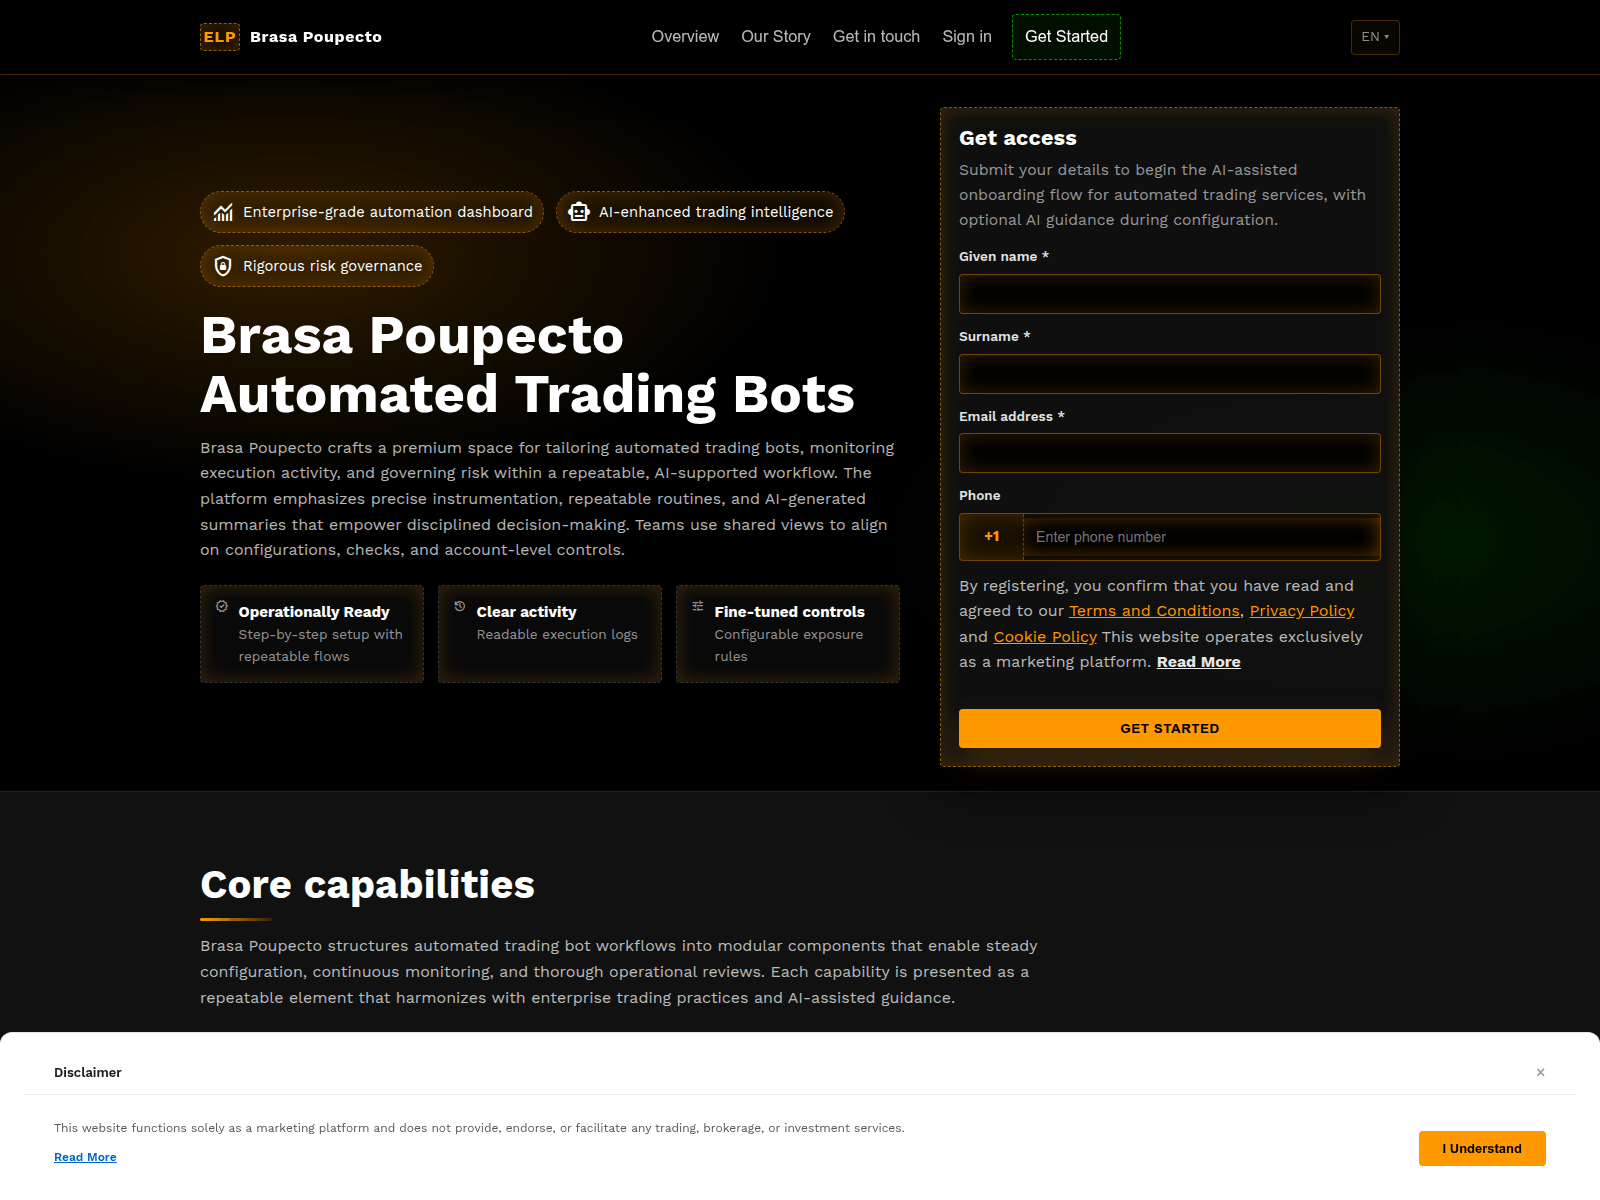Focus the Email address input field
The width and height of the screenshot is (1600, 1200).
click(1170, 453)
